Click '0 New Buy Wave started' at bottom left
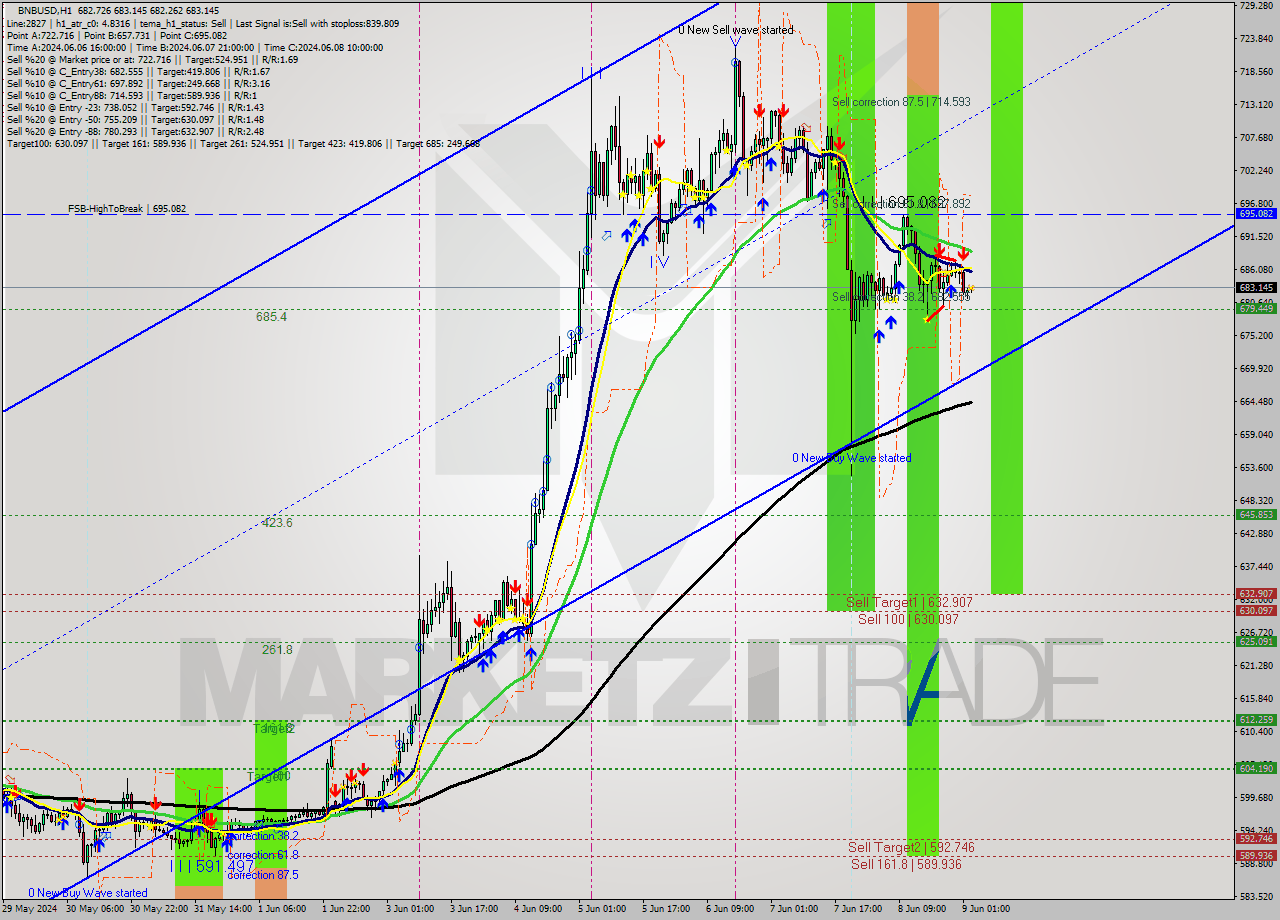Image resolution: width=1280 pixels, height=920 pixels. 87,893
